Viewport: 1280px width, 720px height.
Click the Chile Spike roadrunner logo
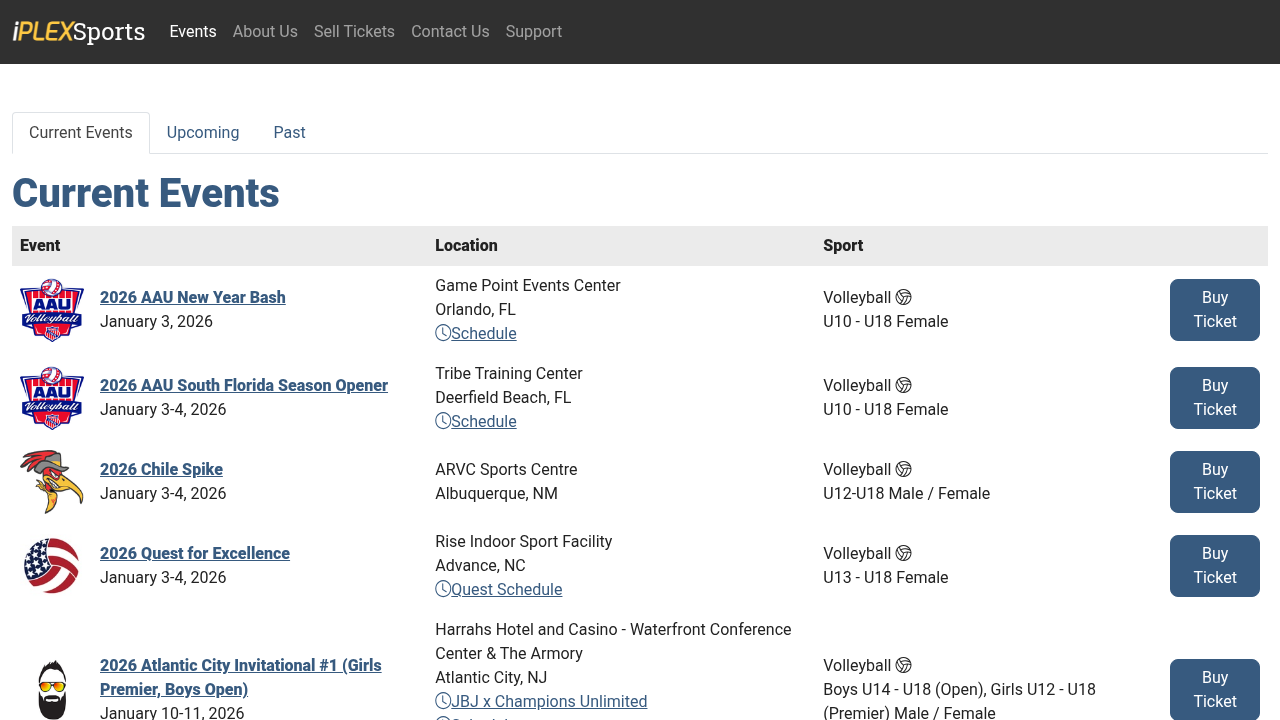tap(52, 482)
